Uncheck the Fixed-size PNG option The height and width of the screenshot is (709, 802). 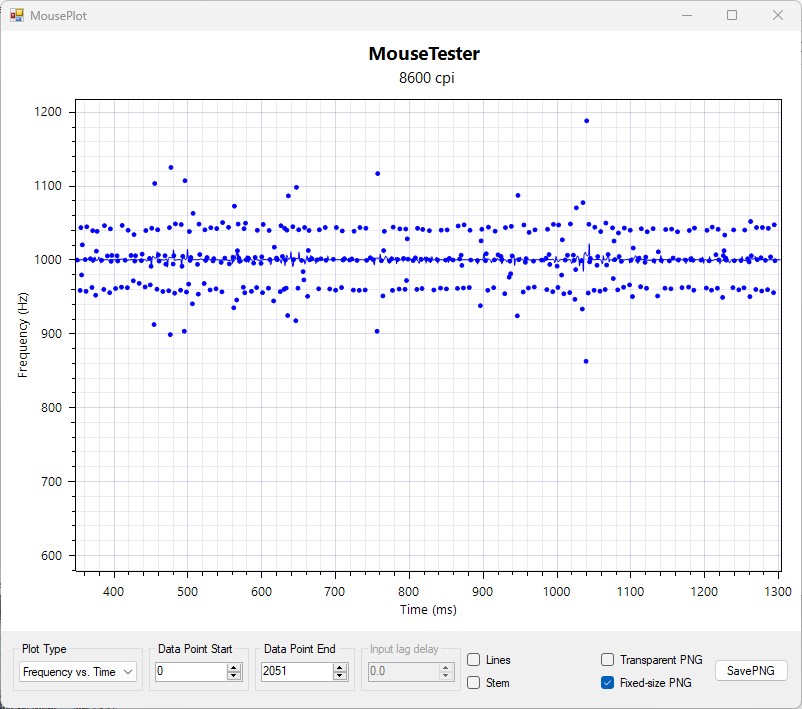coord(608,683)
